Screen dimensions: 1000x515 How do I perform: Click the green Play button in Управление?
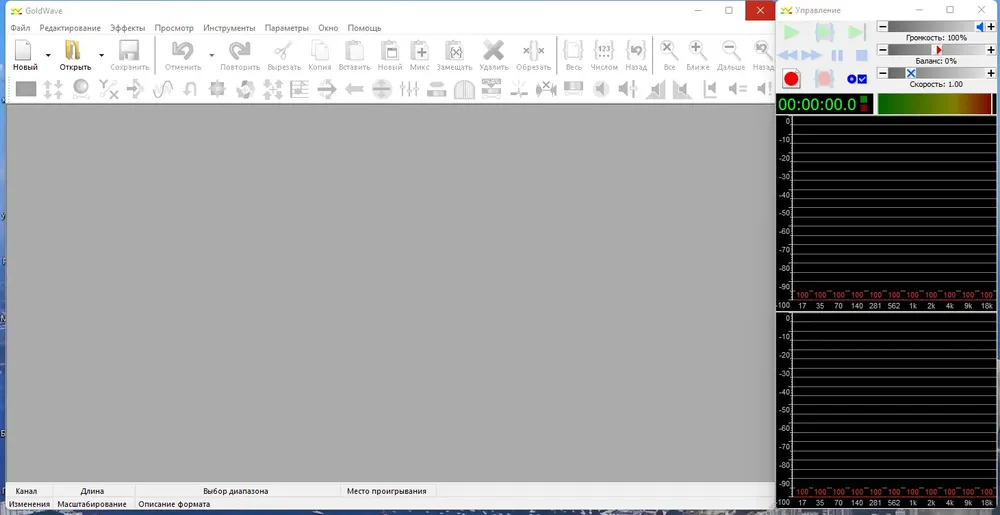pos(791,32)
